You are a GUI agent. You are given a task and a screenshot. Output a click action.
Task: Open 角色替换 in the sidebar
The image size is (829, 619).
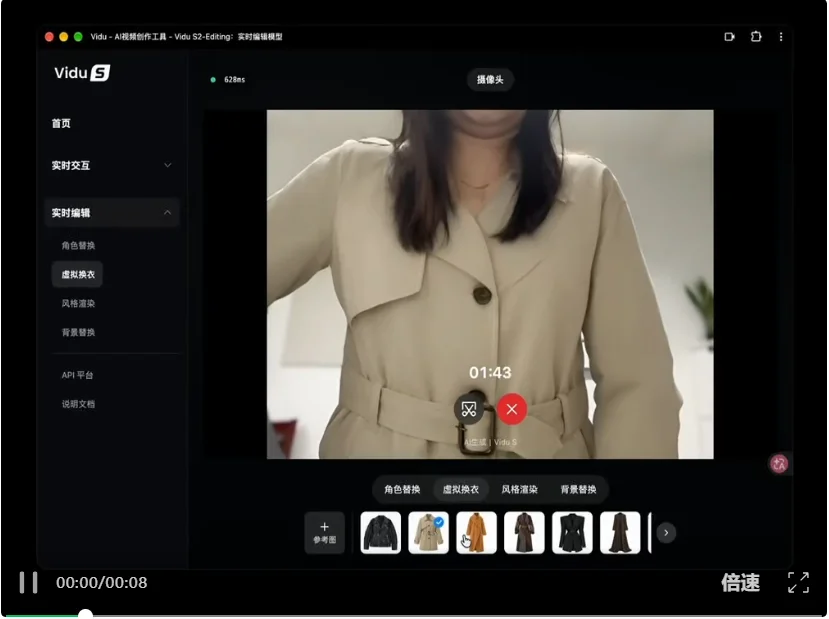(78, 245)
